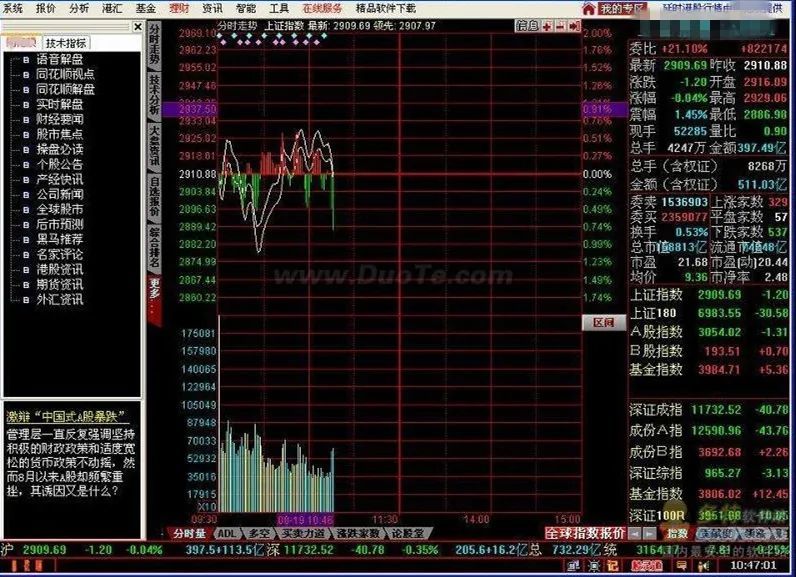796x577 pixels.
Task: Select the 技术分析 vertical tab
Action: 154,95
